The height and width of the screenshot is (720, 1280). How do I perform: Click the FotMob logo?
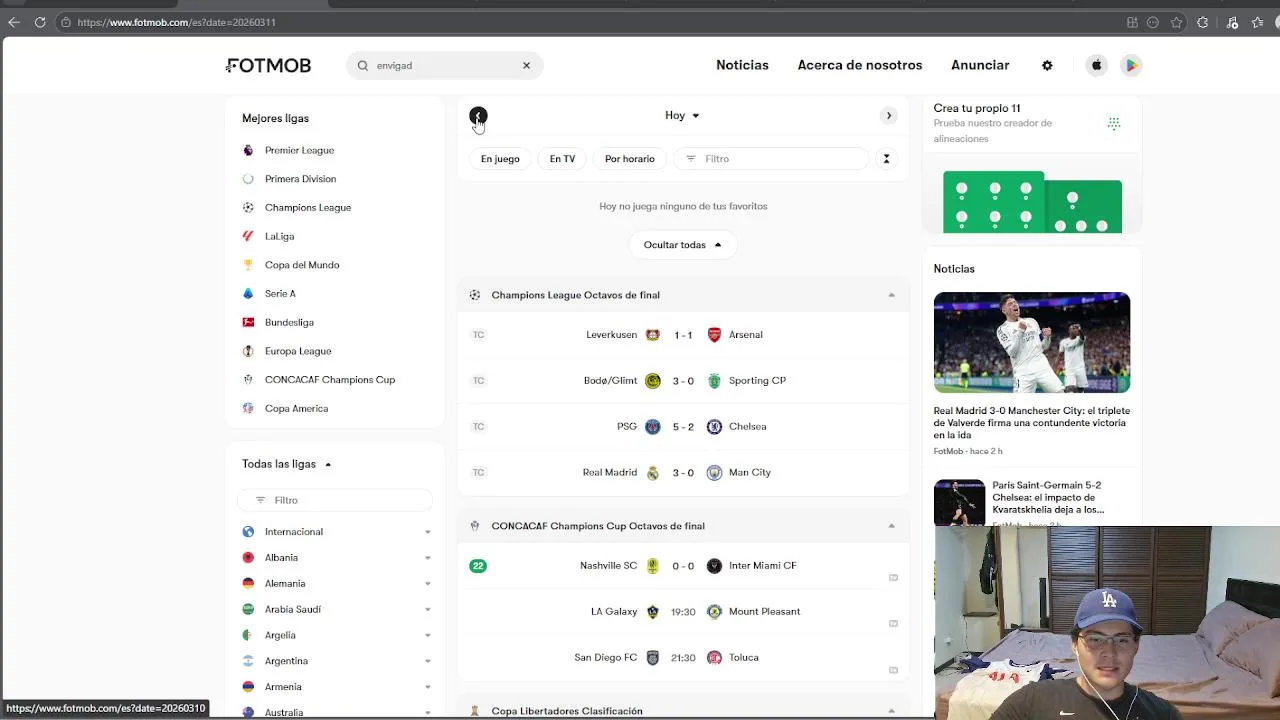pyautogui.click(x=268, y=65)
